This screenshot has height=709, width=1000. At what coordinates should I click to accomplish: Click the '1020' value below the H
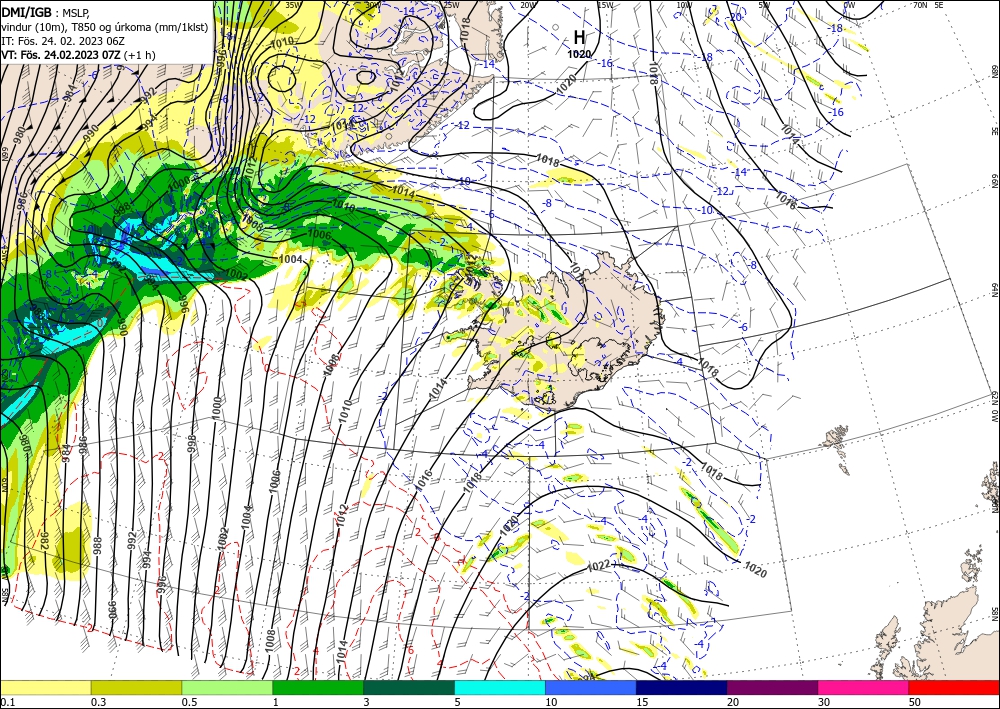579,54
